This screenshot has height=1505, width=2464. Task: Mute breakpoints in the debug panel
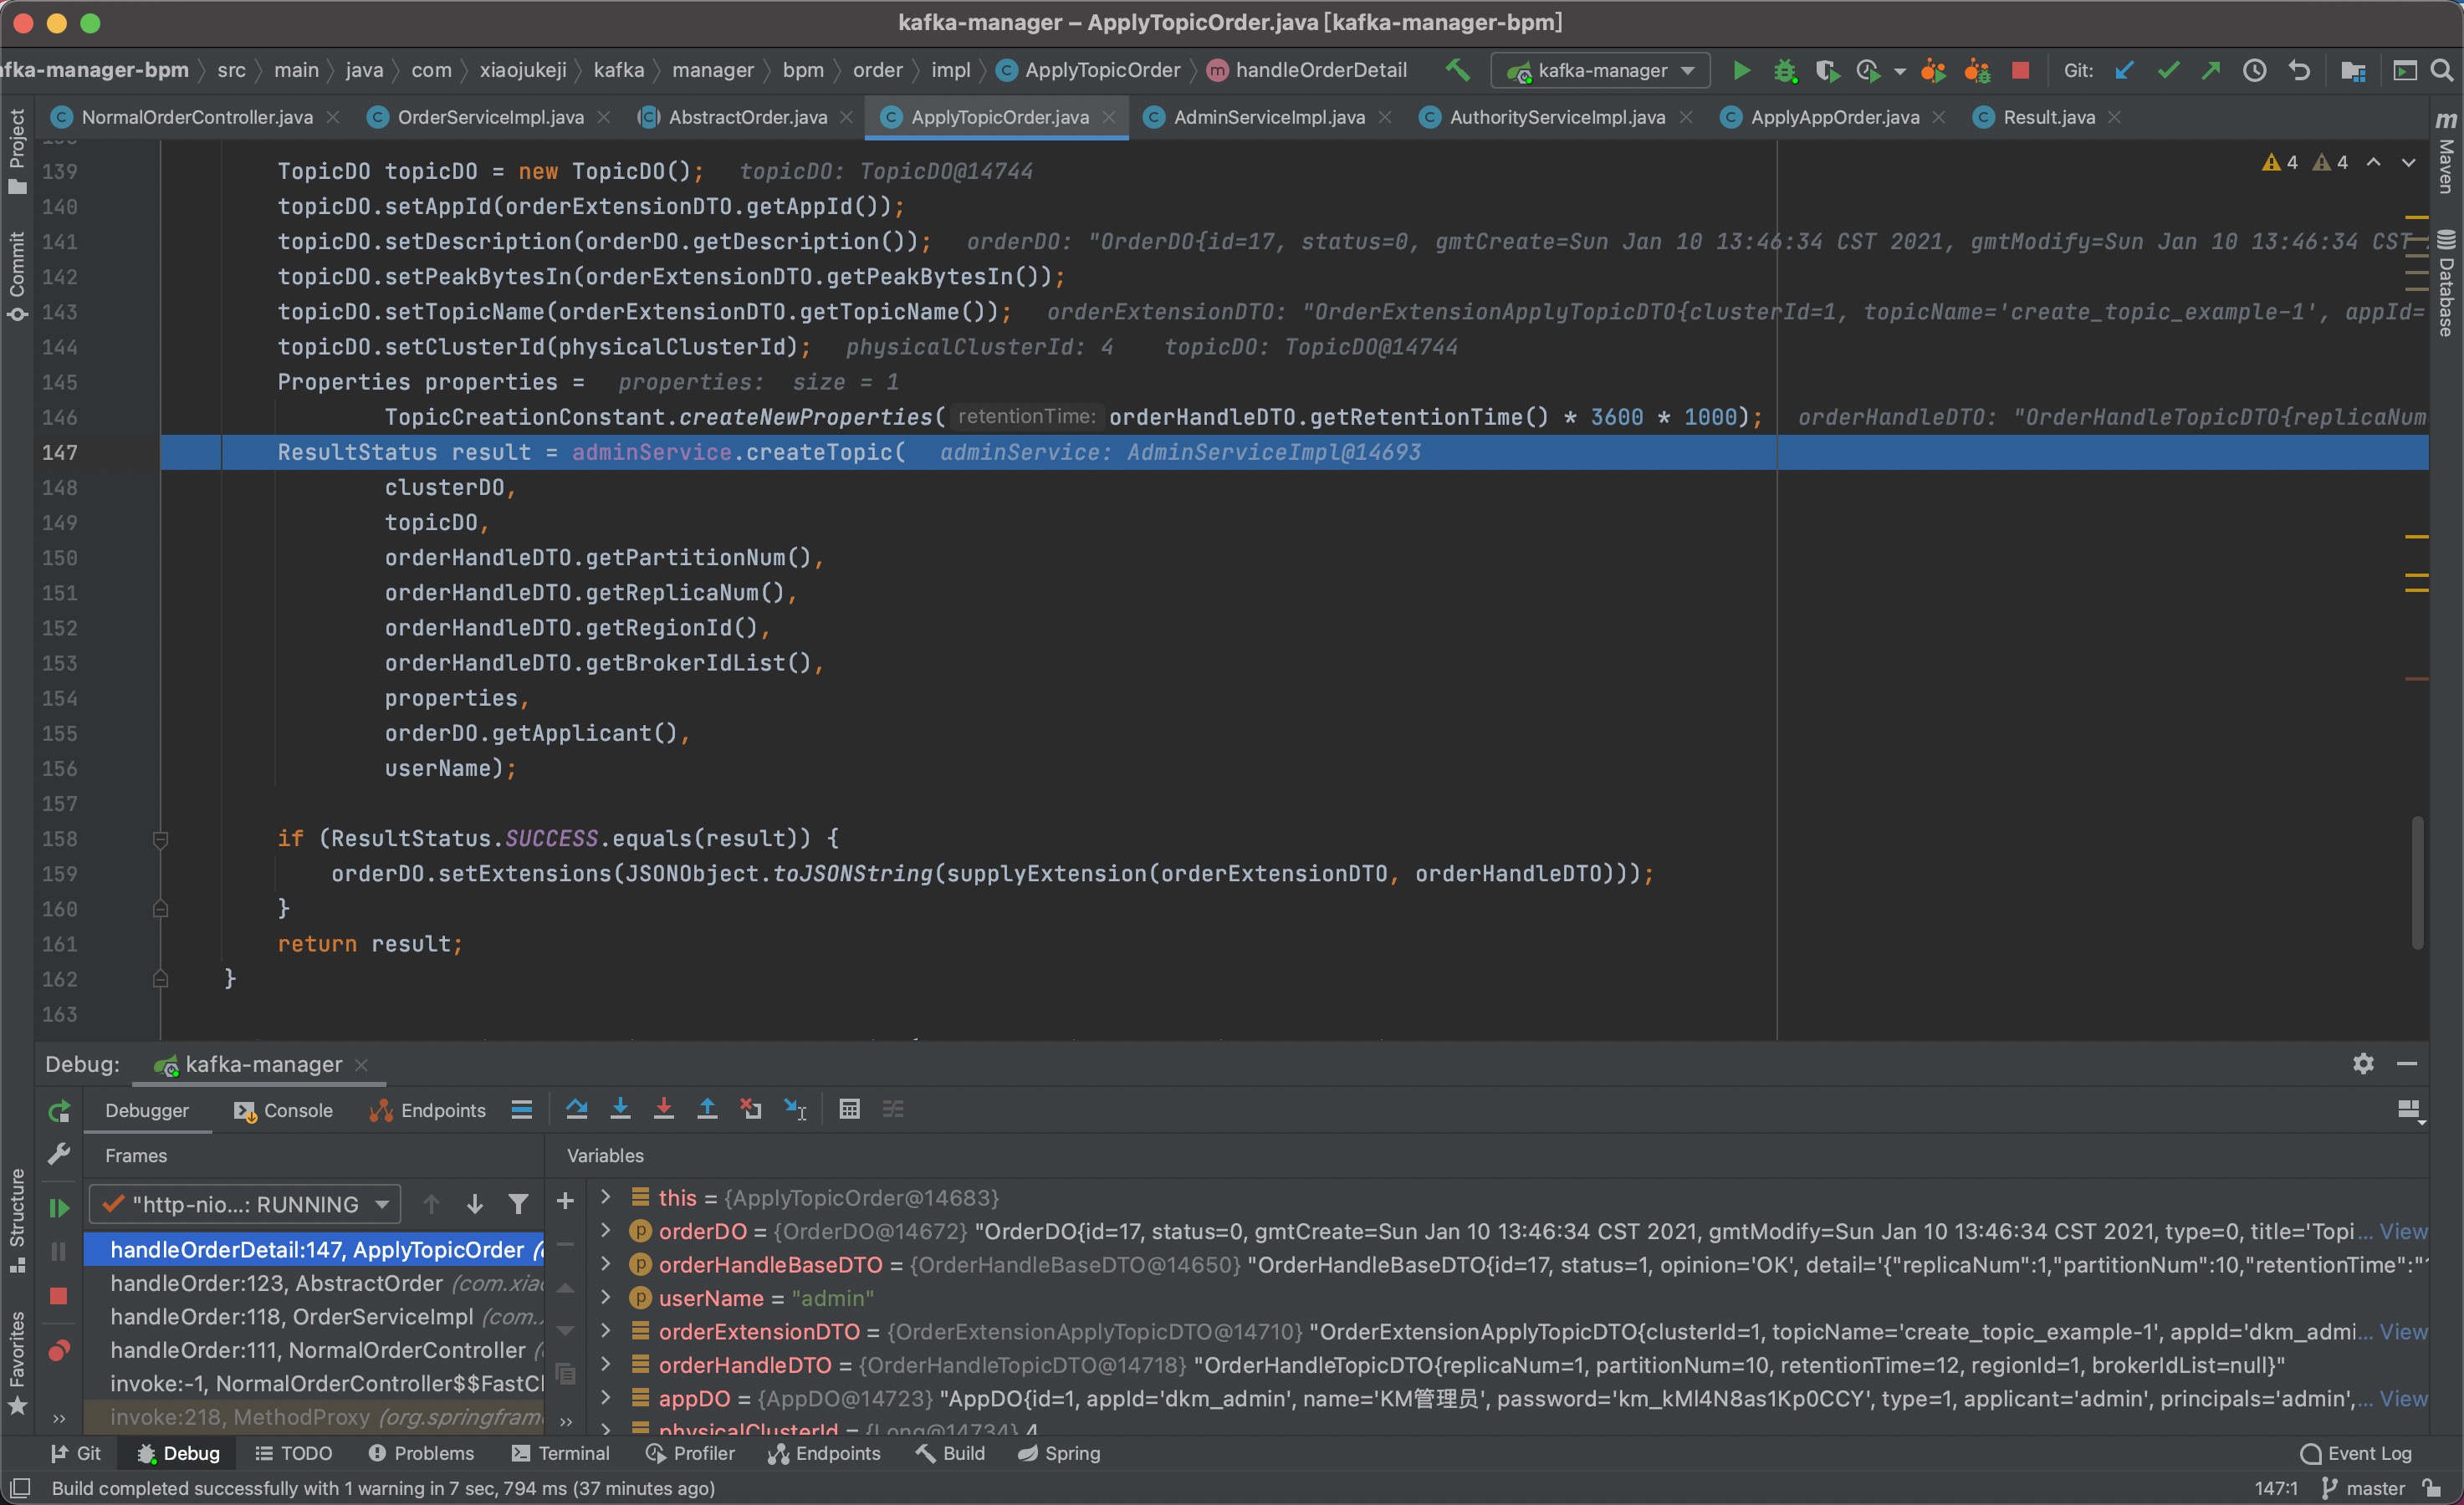click(59, 1350)
